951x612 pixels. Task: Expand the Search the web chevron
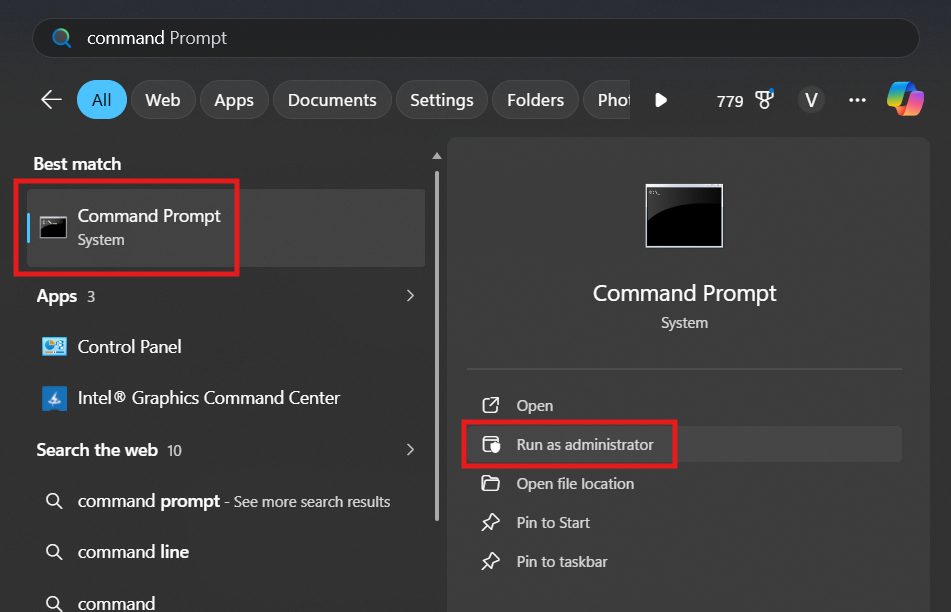point(410,450)
